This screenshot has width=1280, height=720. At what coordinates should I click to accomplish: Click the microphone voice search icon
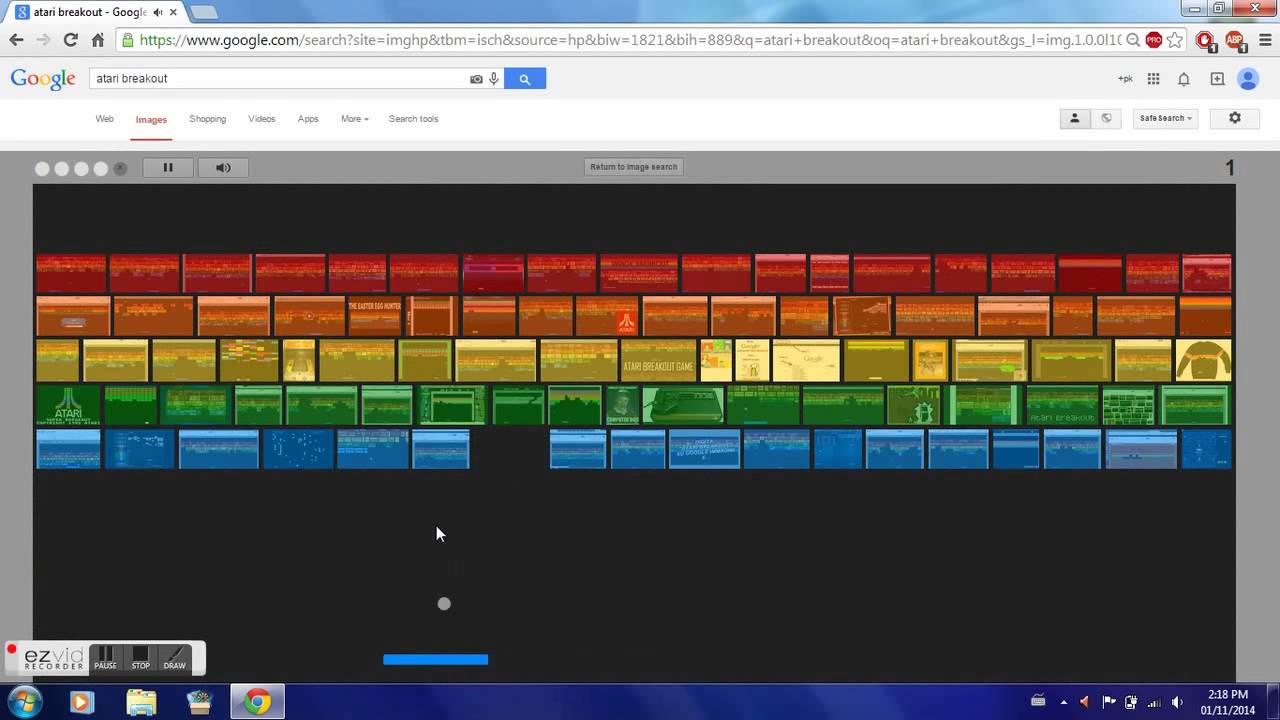[x=494, y=79]
